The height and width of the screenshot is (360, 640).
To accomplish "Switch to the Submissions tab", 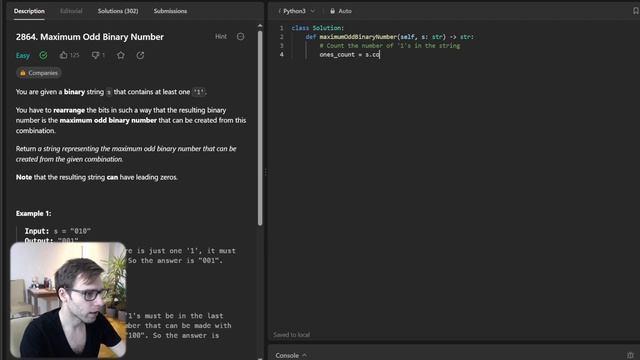I will pos(170,11).
